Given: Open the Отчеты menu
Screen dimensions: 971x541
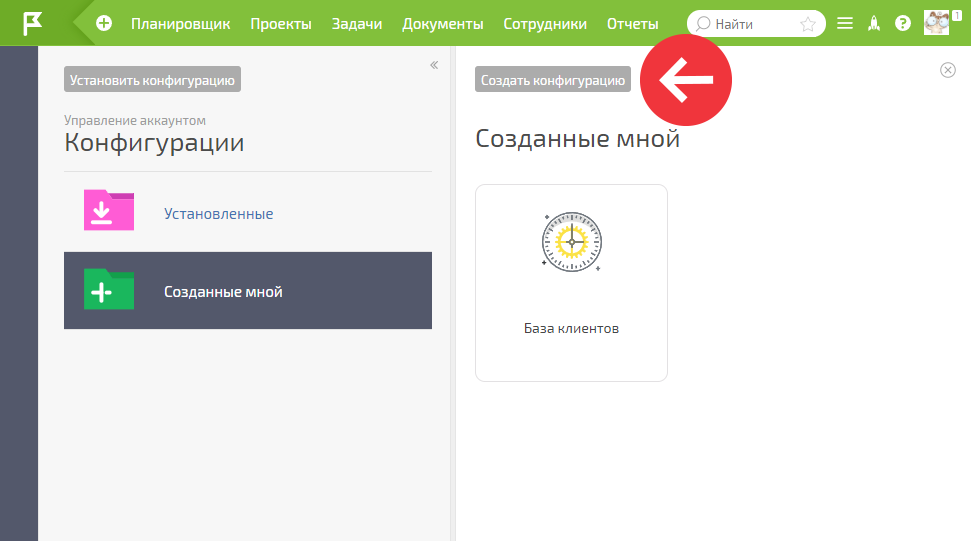Looking at the screenshot, I should [x=632, y=24].
